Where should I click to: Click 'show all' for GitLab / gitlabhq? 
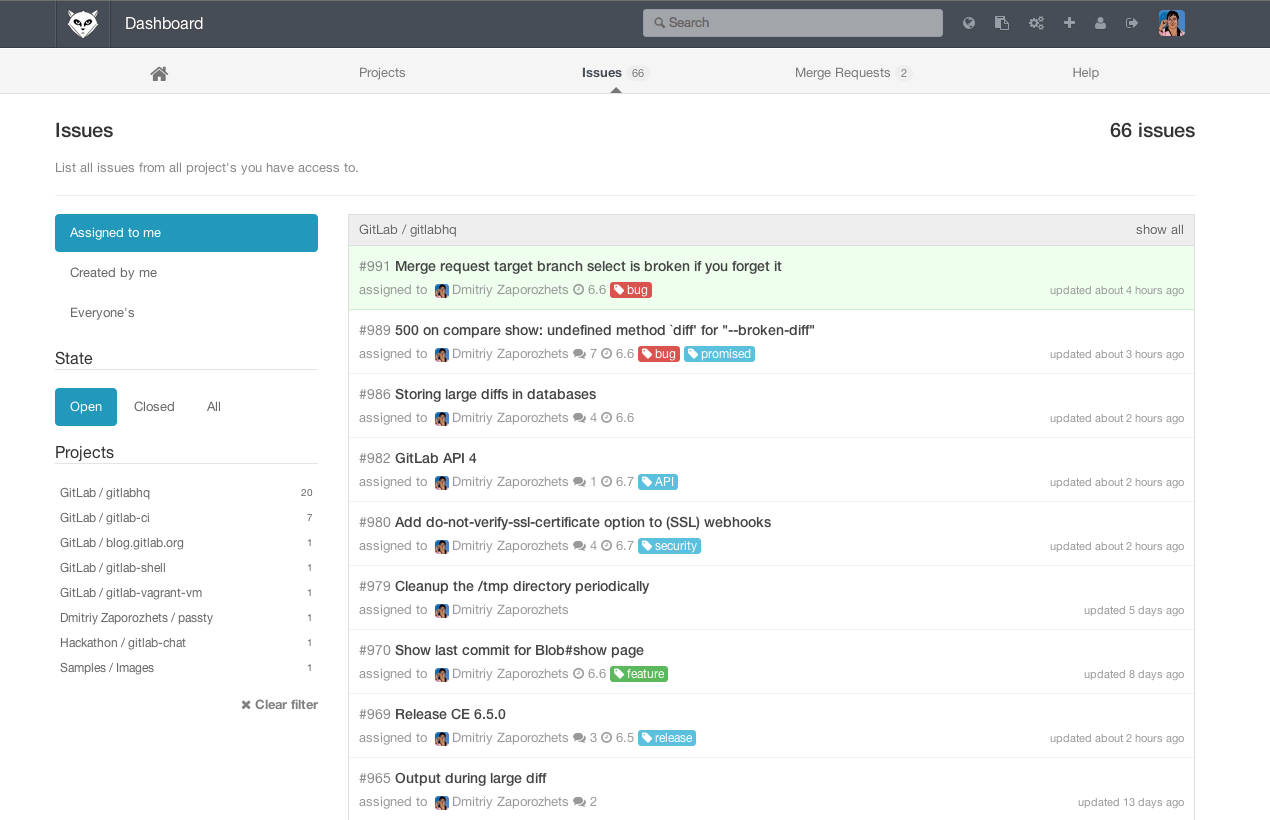(x=1159, y=230)
